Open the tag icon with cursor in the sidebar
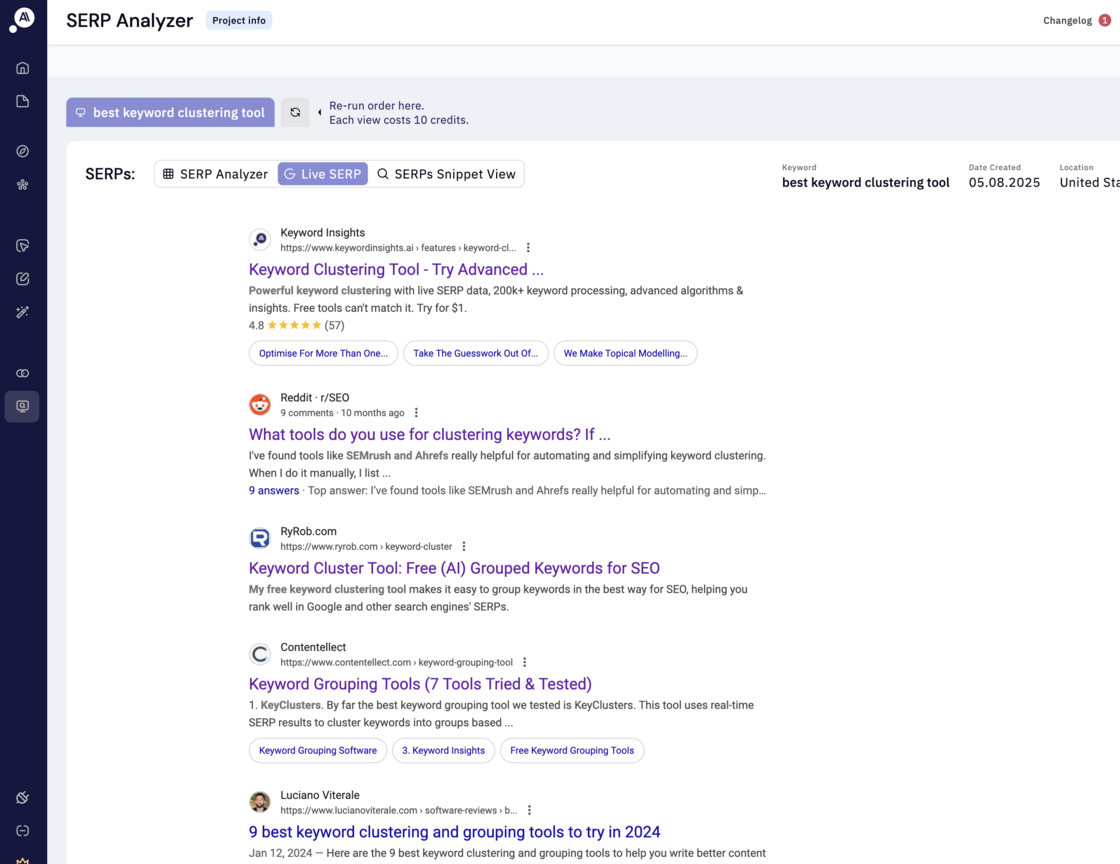 [23, 246]
